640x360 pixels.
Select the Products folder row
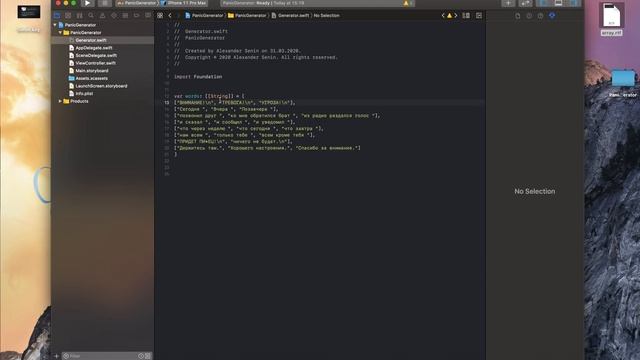click(x=102, y=101)
